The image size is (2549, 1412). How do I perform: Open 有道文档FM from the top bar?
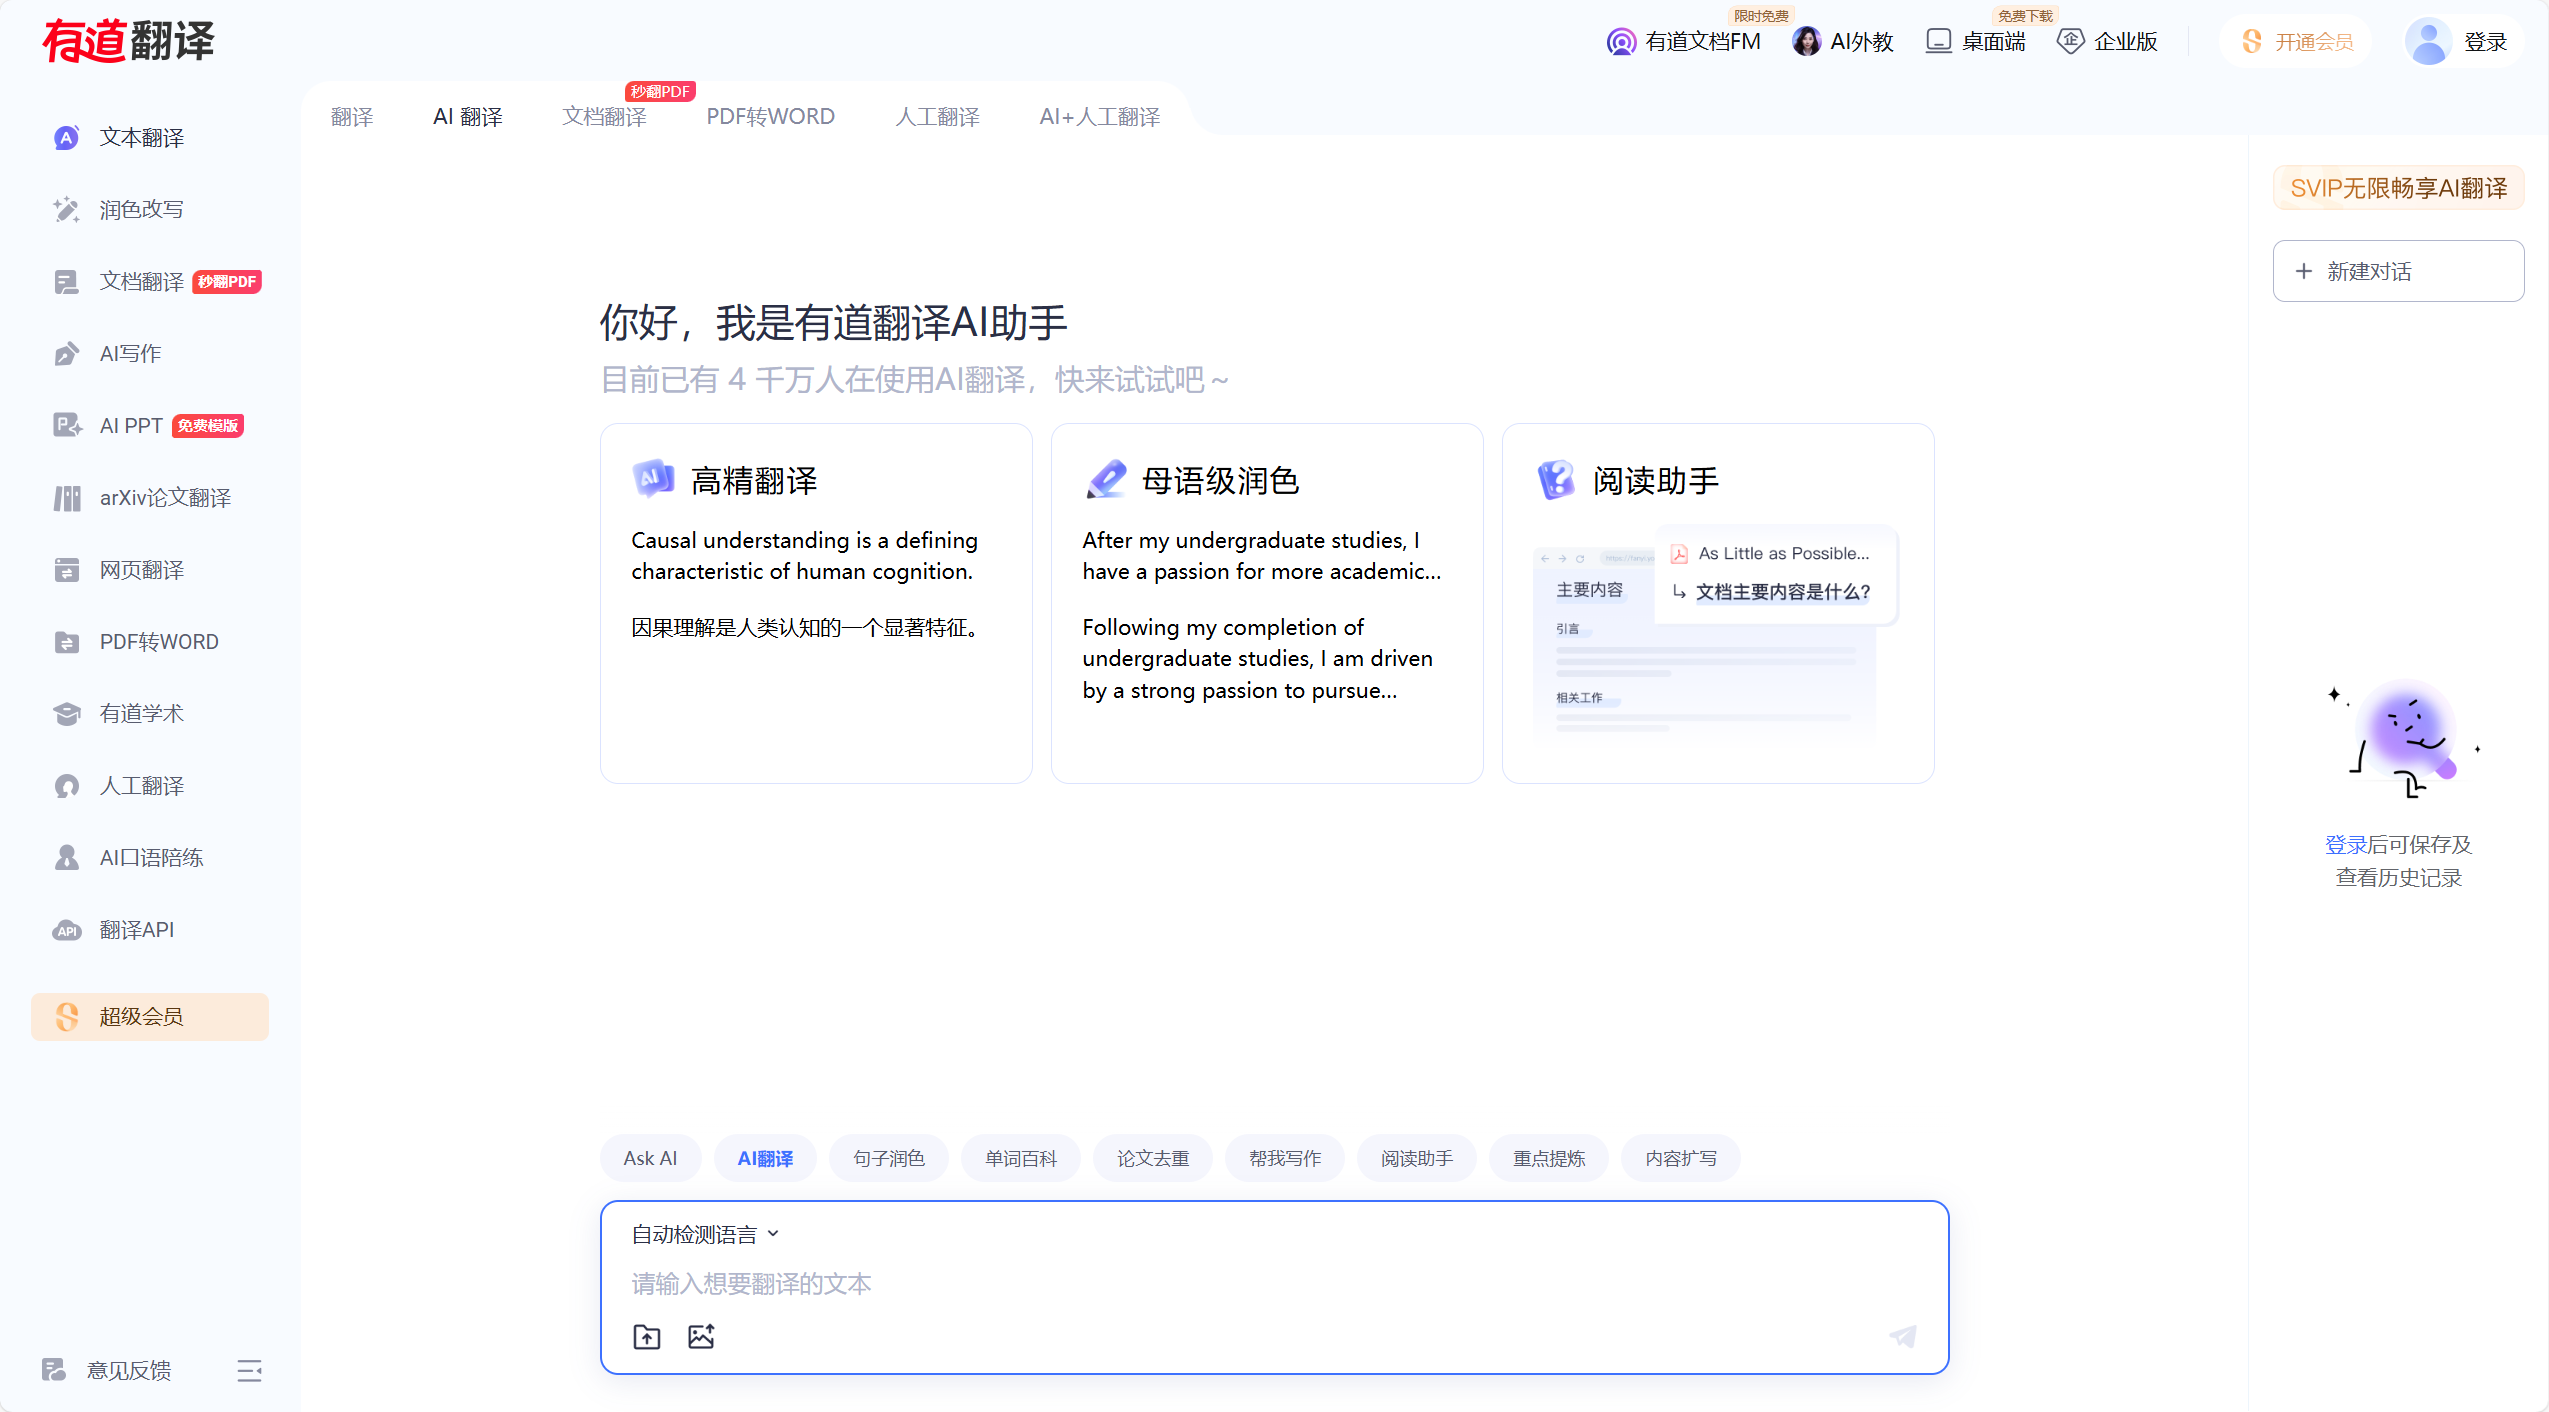pos(1683,41)
